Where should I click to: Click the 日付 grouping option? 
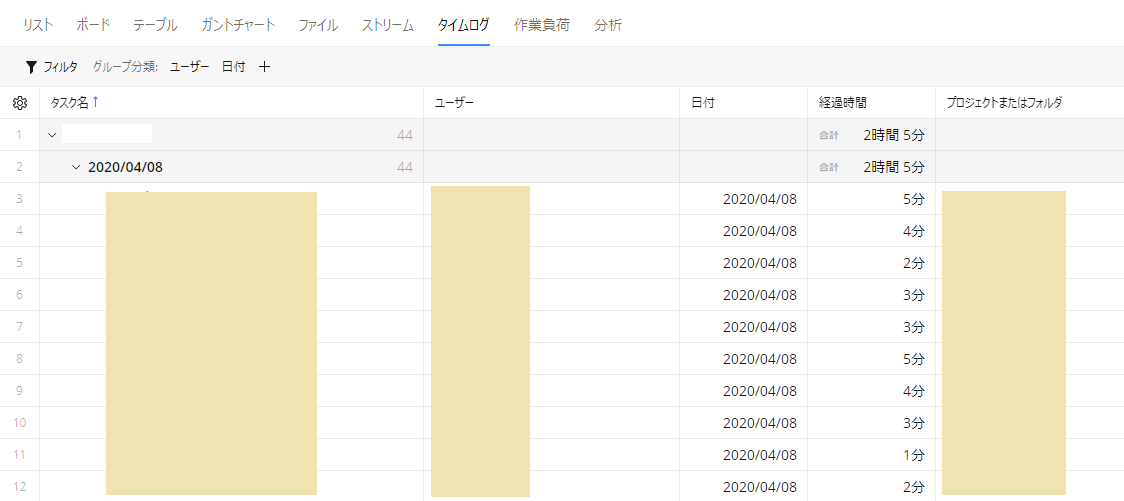click(x=233, y=67)
